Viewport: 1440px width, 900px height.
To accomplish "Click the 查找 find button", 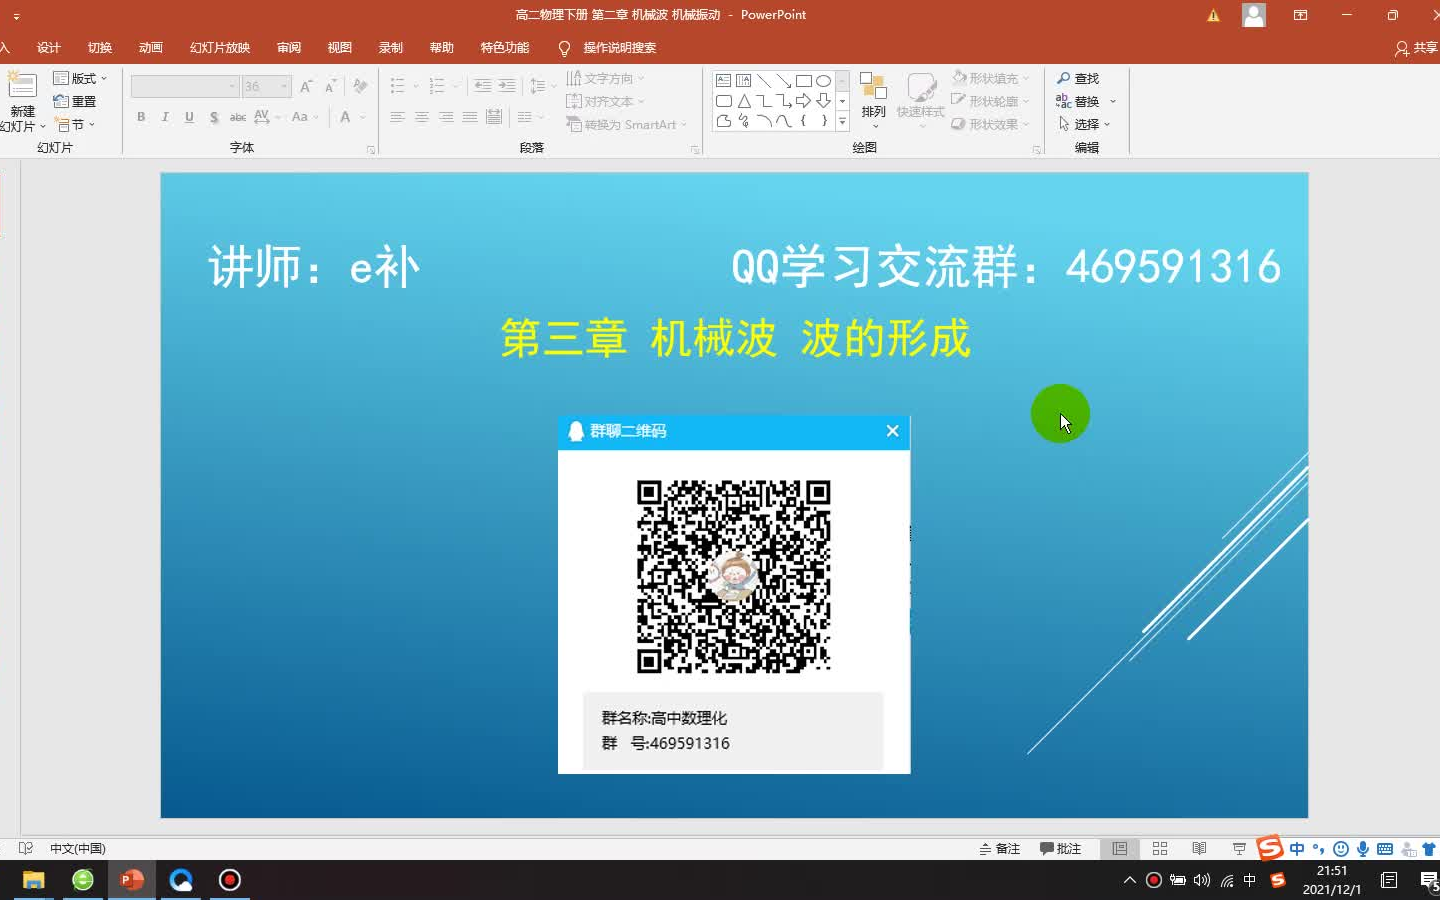I will click(1078, 78).
